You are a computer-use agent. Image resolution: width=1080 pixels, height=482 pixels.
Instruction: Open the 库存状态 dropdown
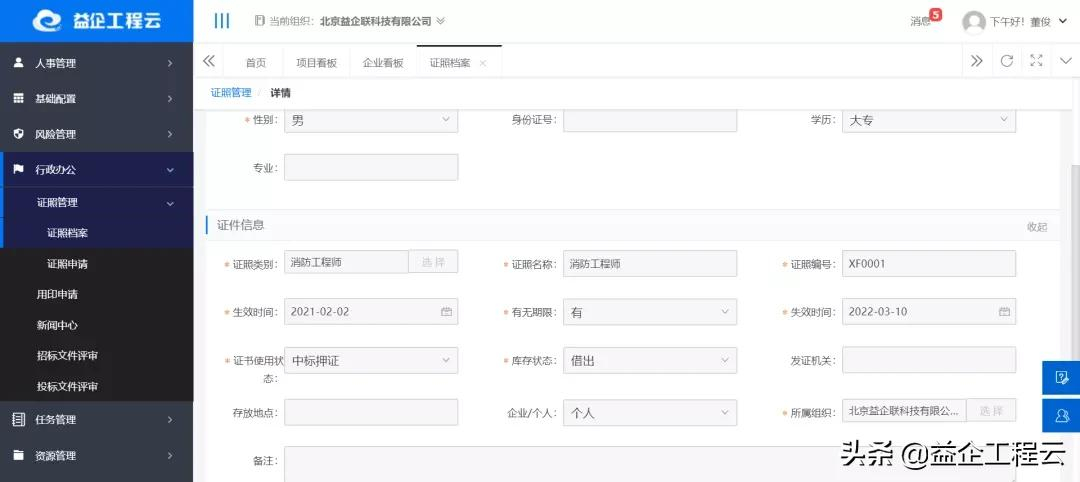(x=650, y=361)
